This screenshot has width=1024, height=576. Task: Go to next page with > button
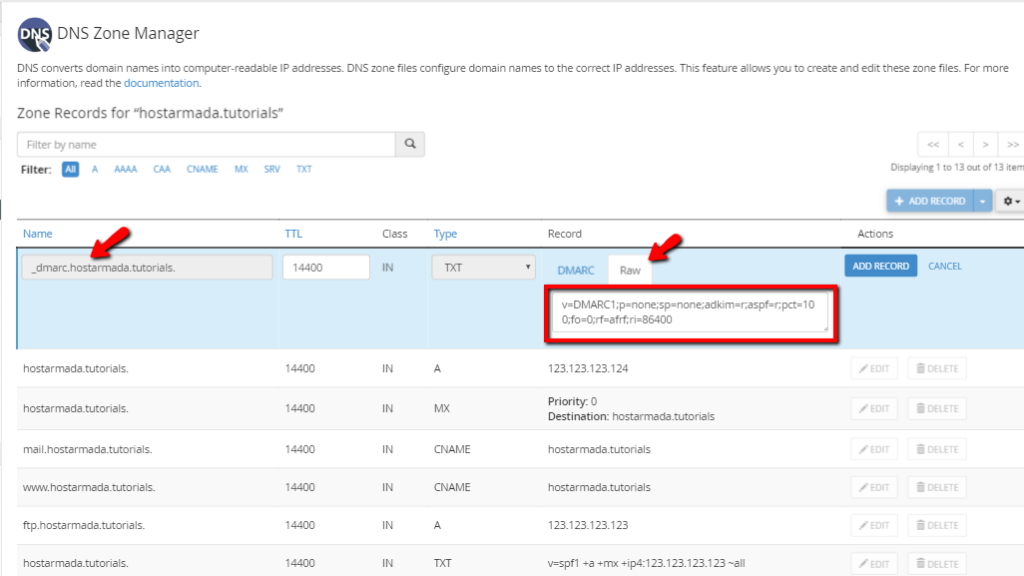985,144
